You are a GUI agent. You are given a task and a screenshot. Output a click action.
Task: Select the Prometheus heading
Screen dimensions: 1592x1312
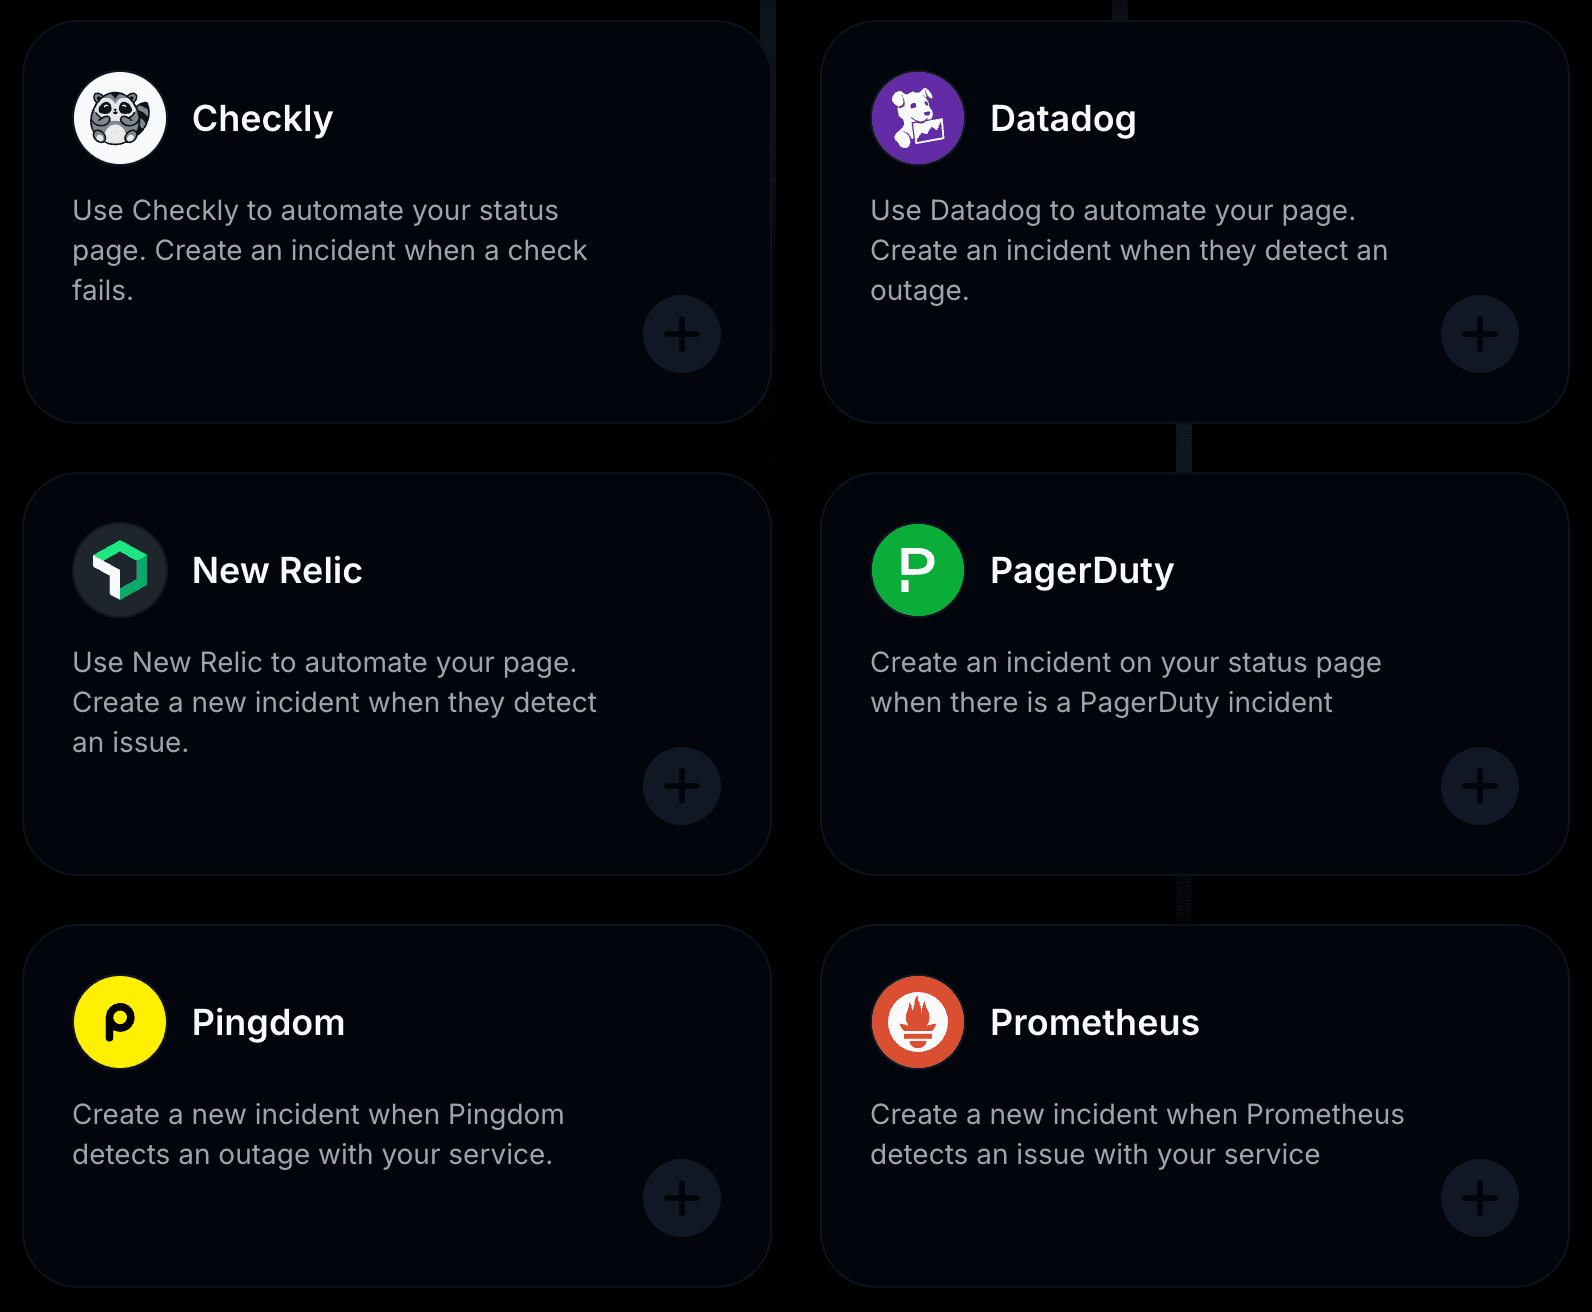(1094, 1023)
